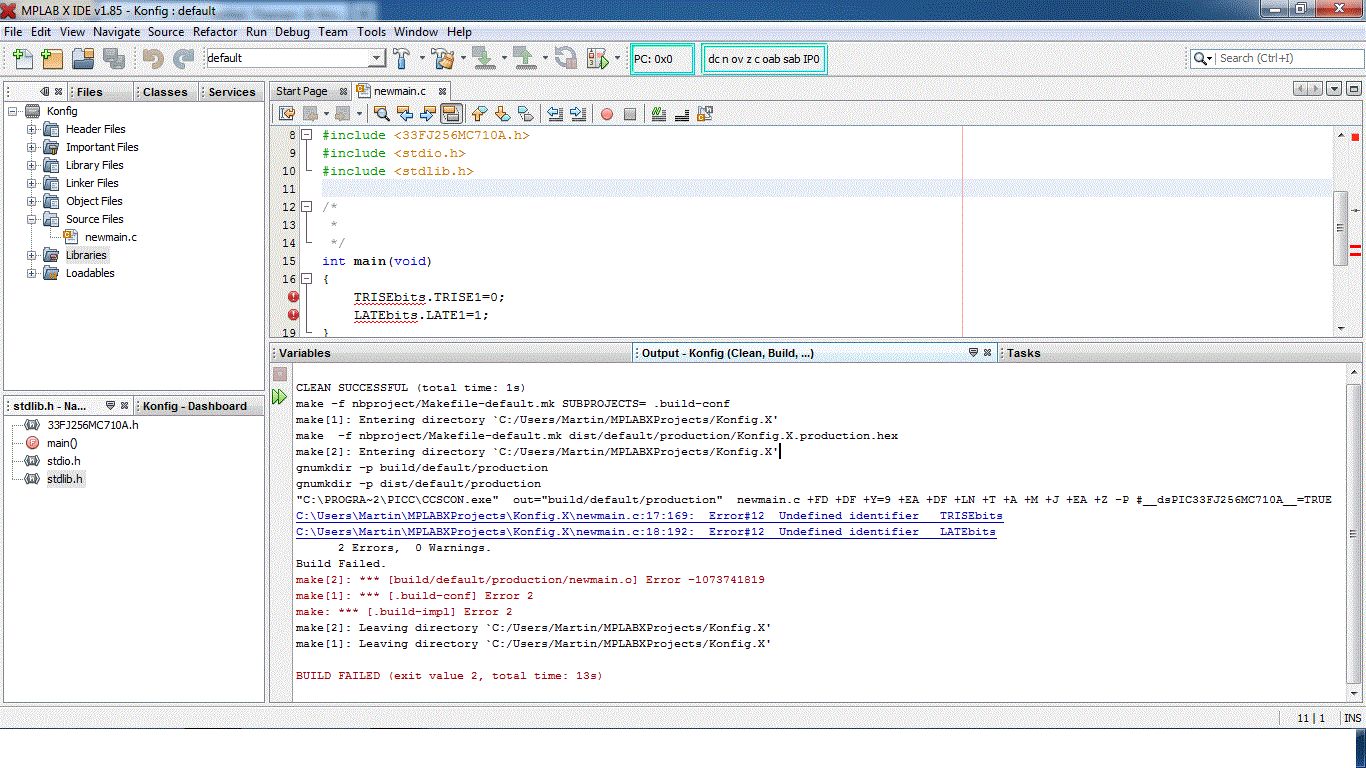
Task: Open the Refactor menu
Action: click(x=215, y=32)
